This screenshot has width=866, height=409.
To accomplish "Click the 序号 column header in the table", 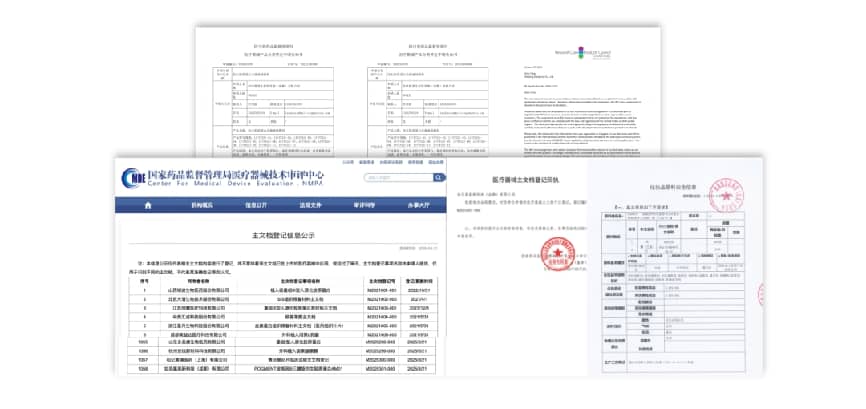I will point(144,280).
